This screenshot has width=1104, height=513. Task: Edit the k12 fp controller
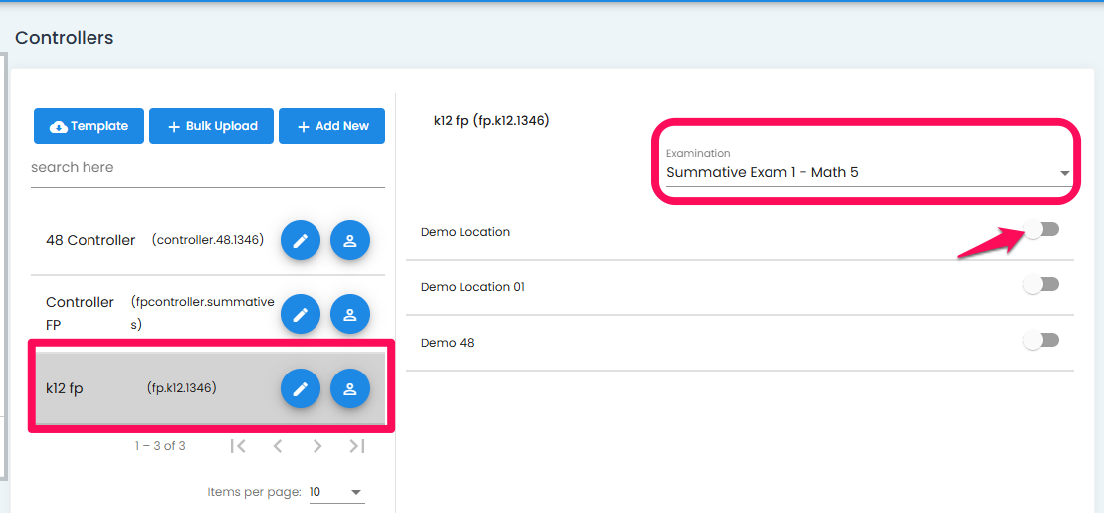click(301, 388)
